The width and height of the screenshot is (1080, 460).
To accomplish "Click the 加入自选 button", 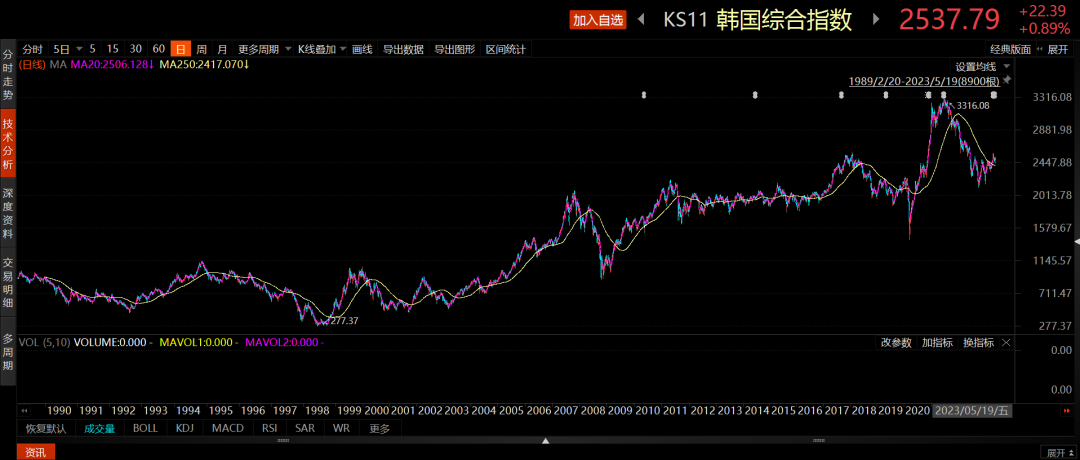I will [596, 20].
